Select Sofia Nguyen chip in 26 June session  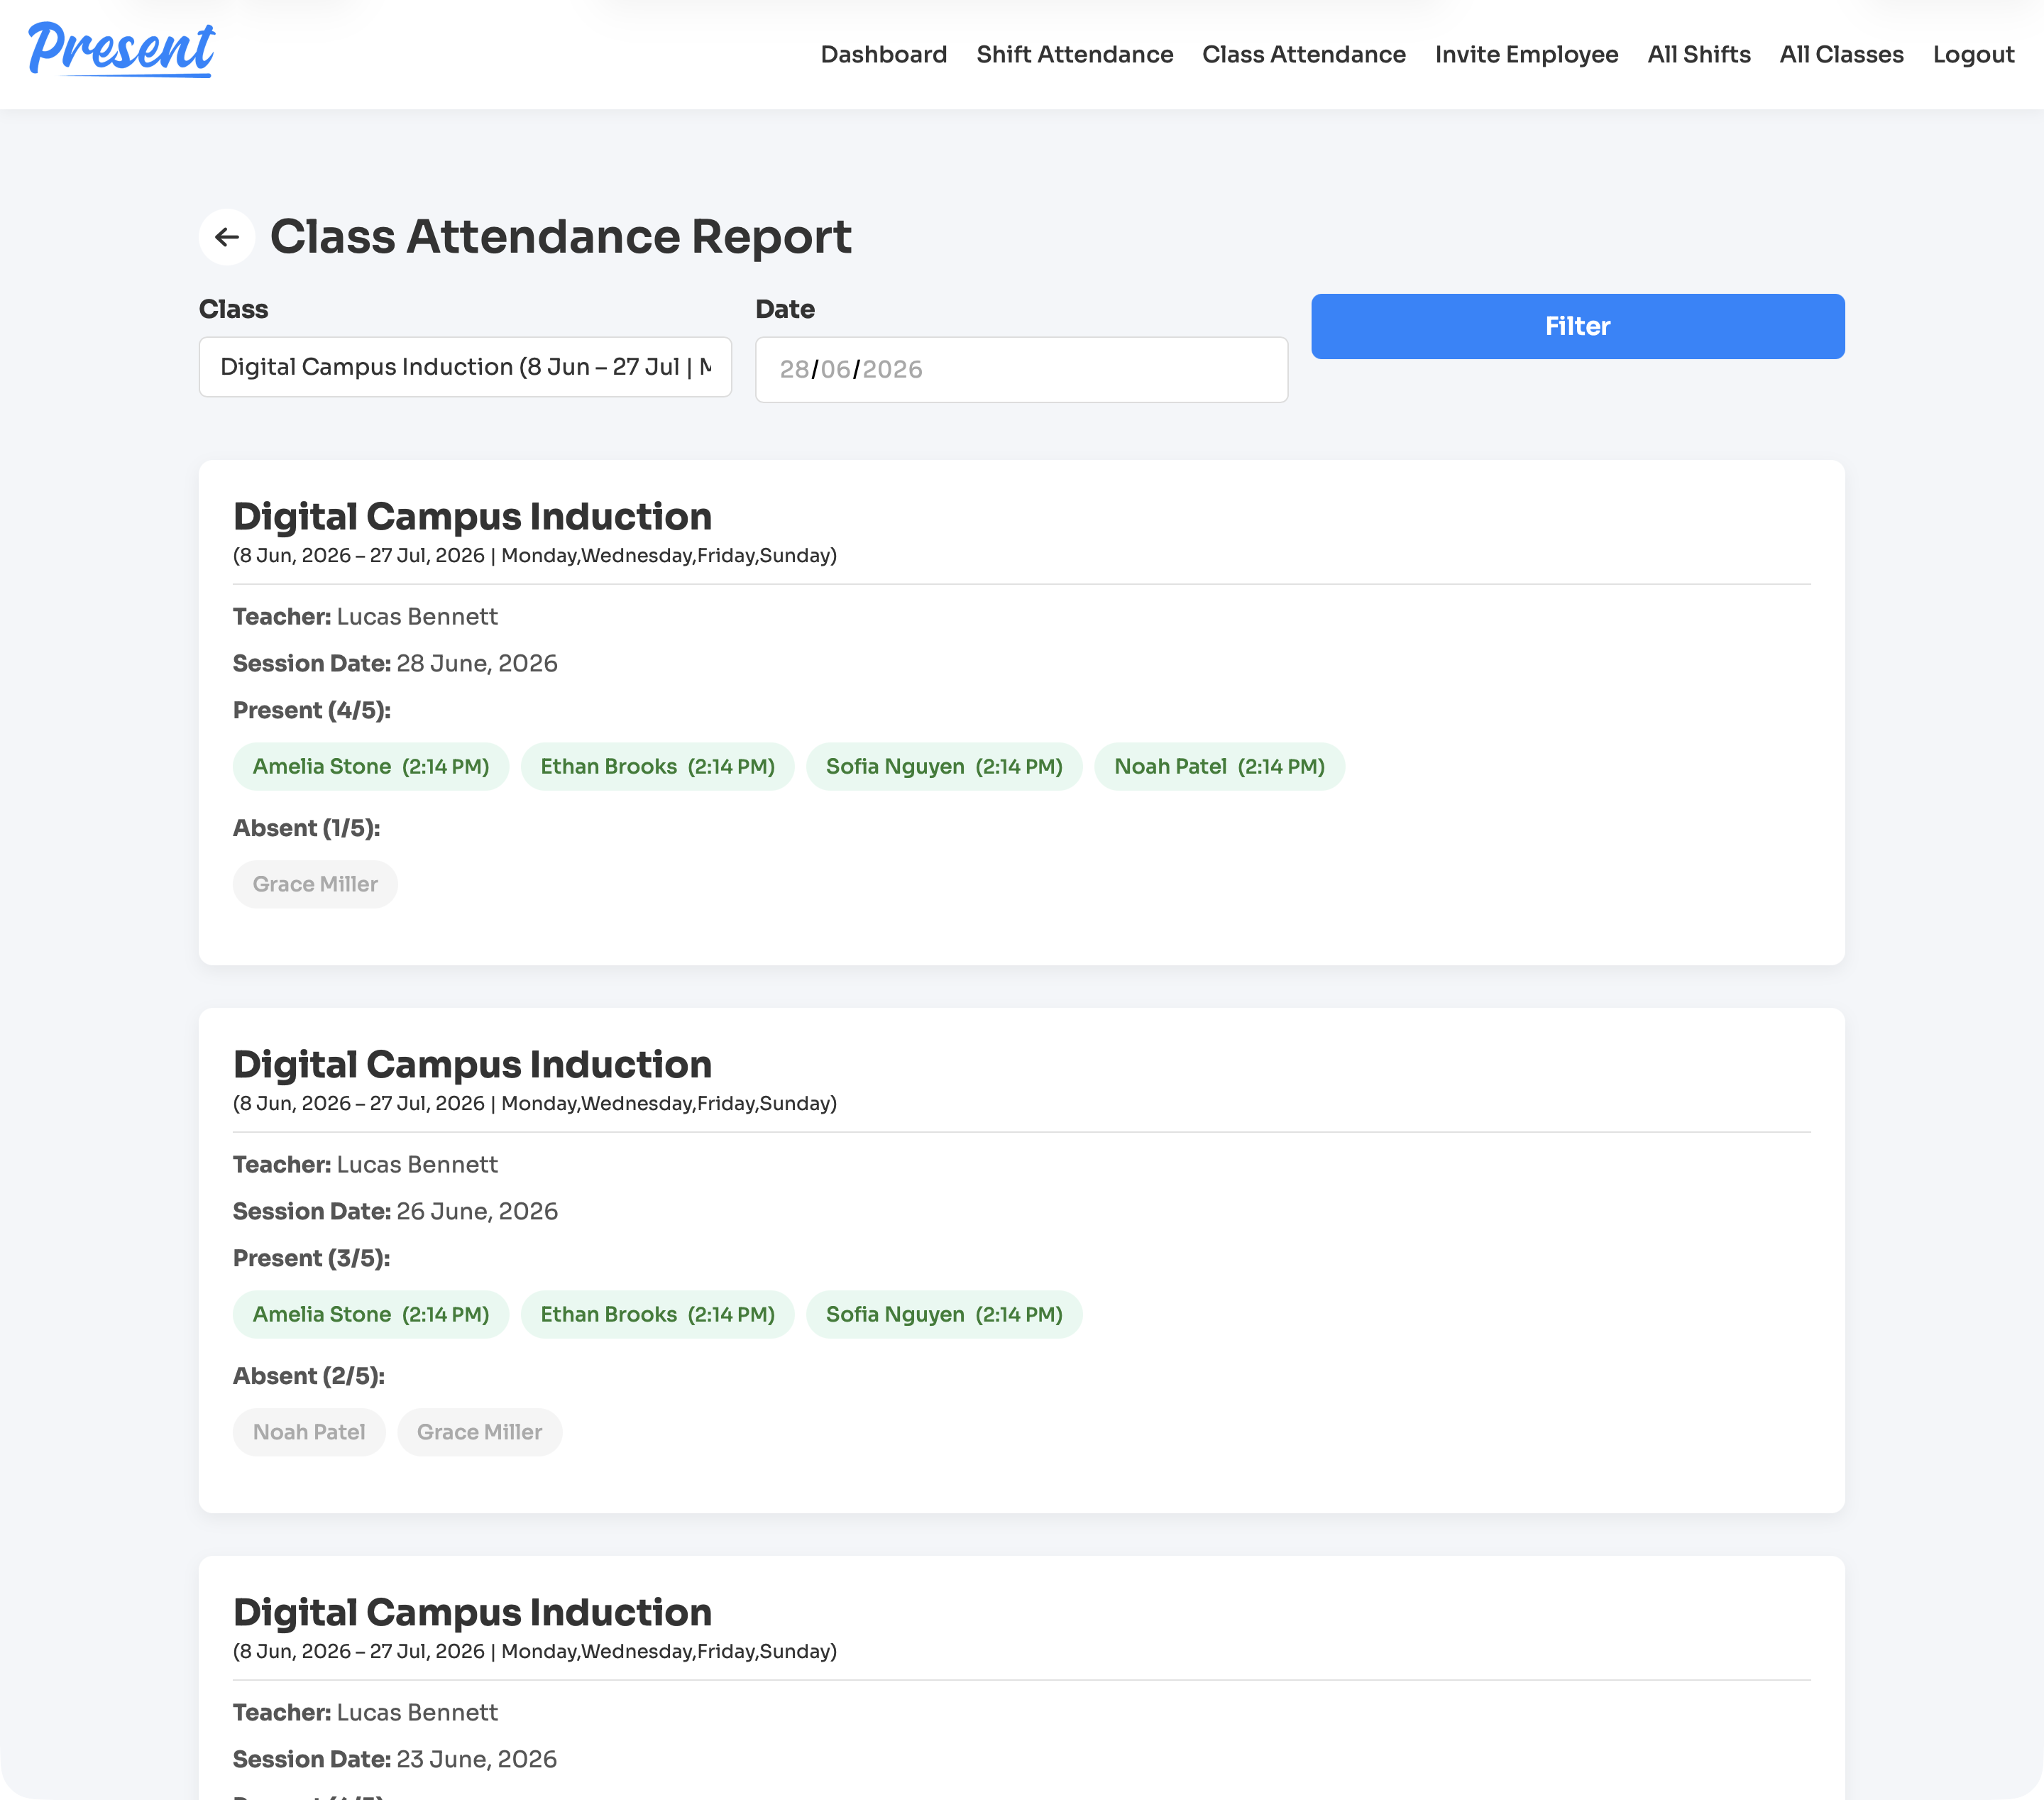[943, 1315]
